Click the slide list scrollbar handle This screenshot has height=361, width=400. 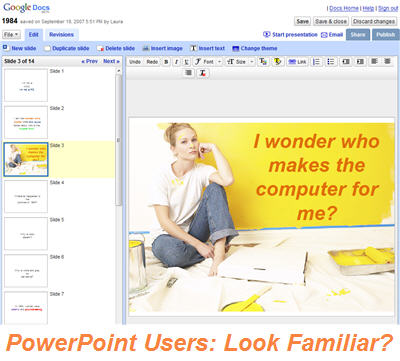point(118,140)
